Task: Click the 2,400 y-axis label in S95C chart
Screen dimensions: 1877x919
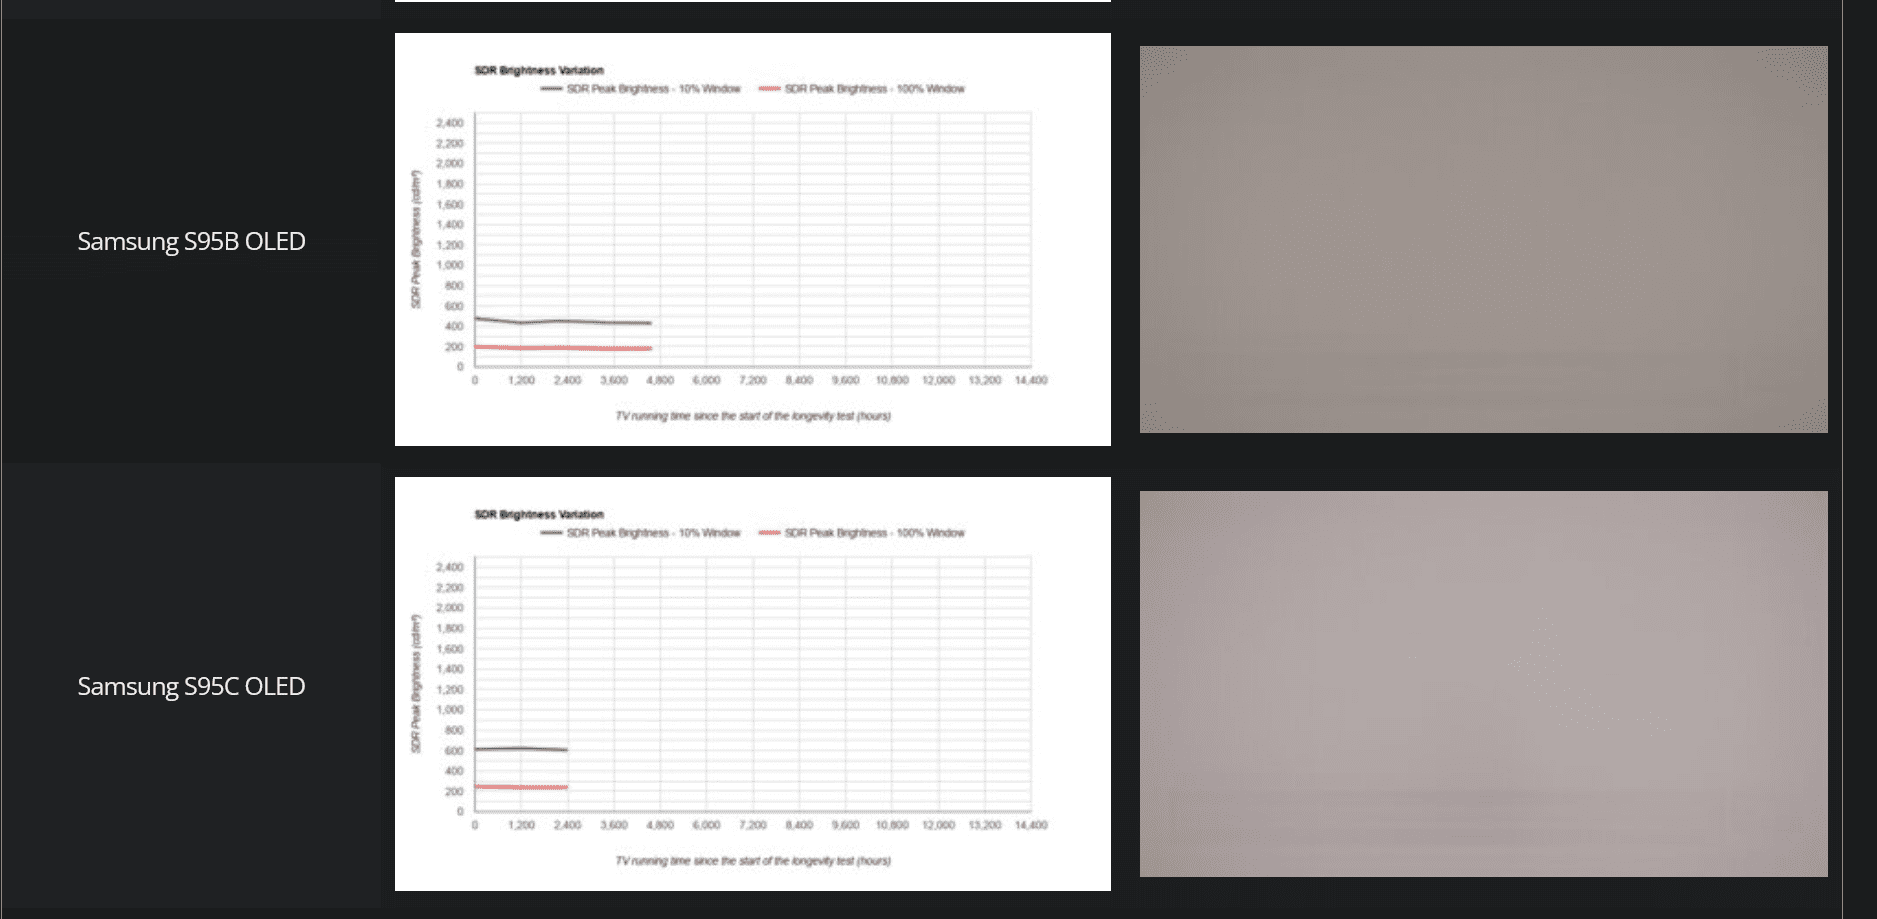Action: (449, 567)
